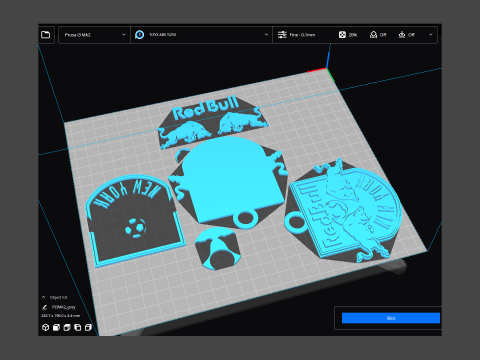480x360 pixels.
Task: Switch to the right side view
Action: tap(88, 327)
